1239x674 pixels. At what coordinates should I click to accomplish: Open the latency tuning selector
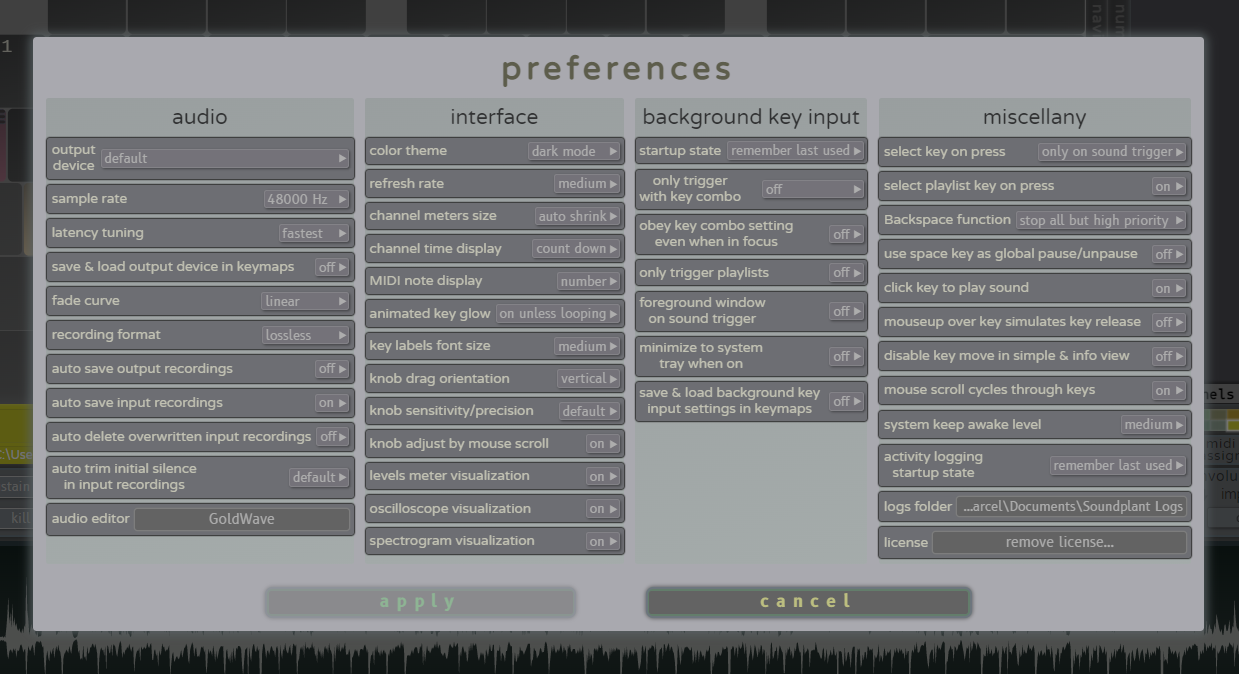coord(314,233)
